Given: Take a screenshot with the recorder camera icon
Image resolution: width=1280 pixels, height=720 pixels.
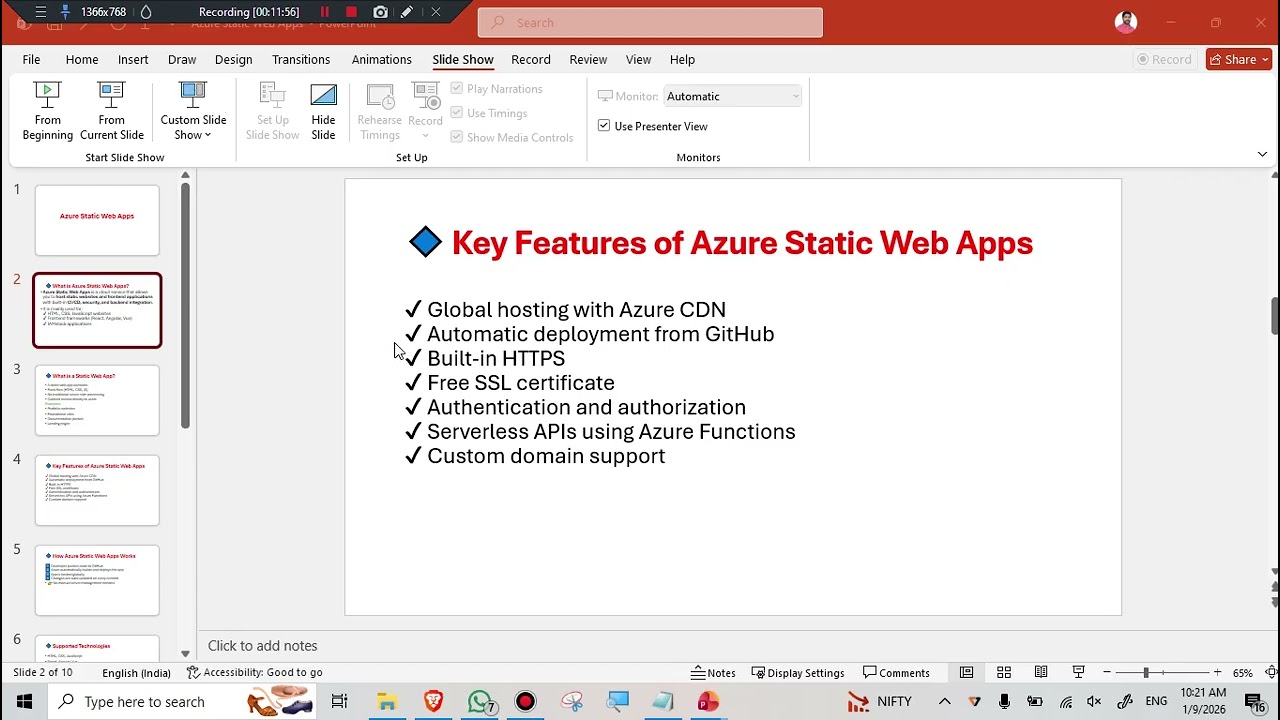Looking at the screenshot, I should [x=380, y=12].
